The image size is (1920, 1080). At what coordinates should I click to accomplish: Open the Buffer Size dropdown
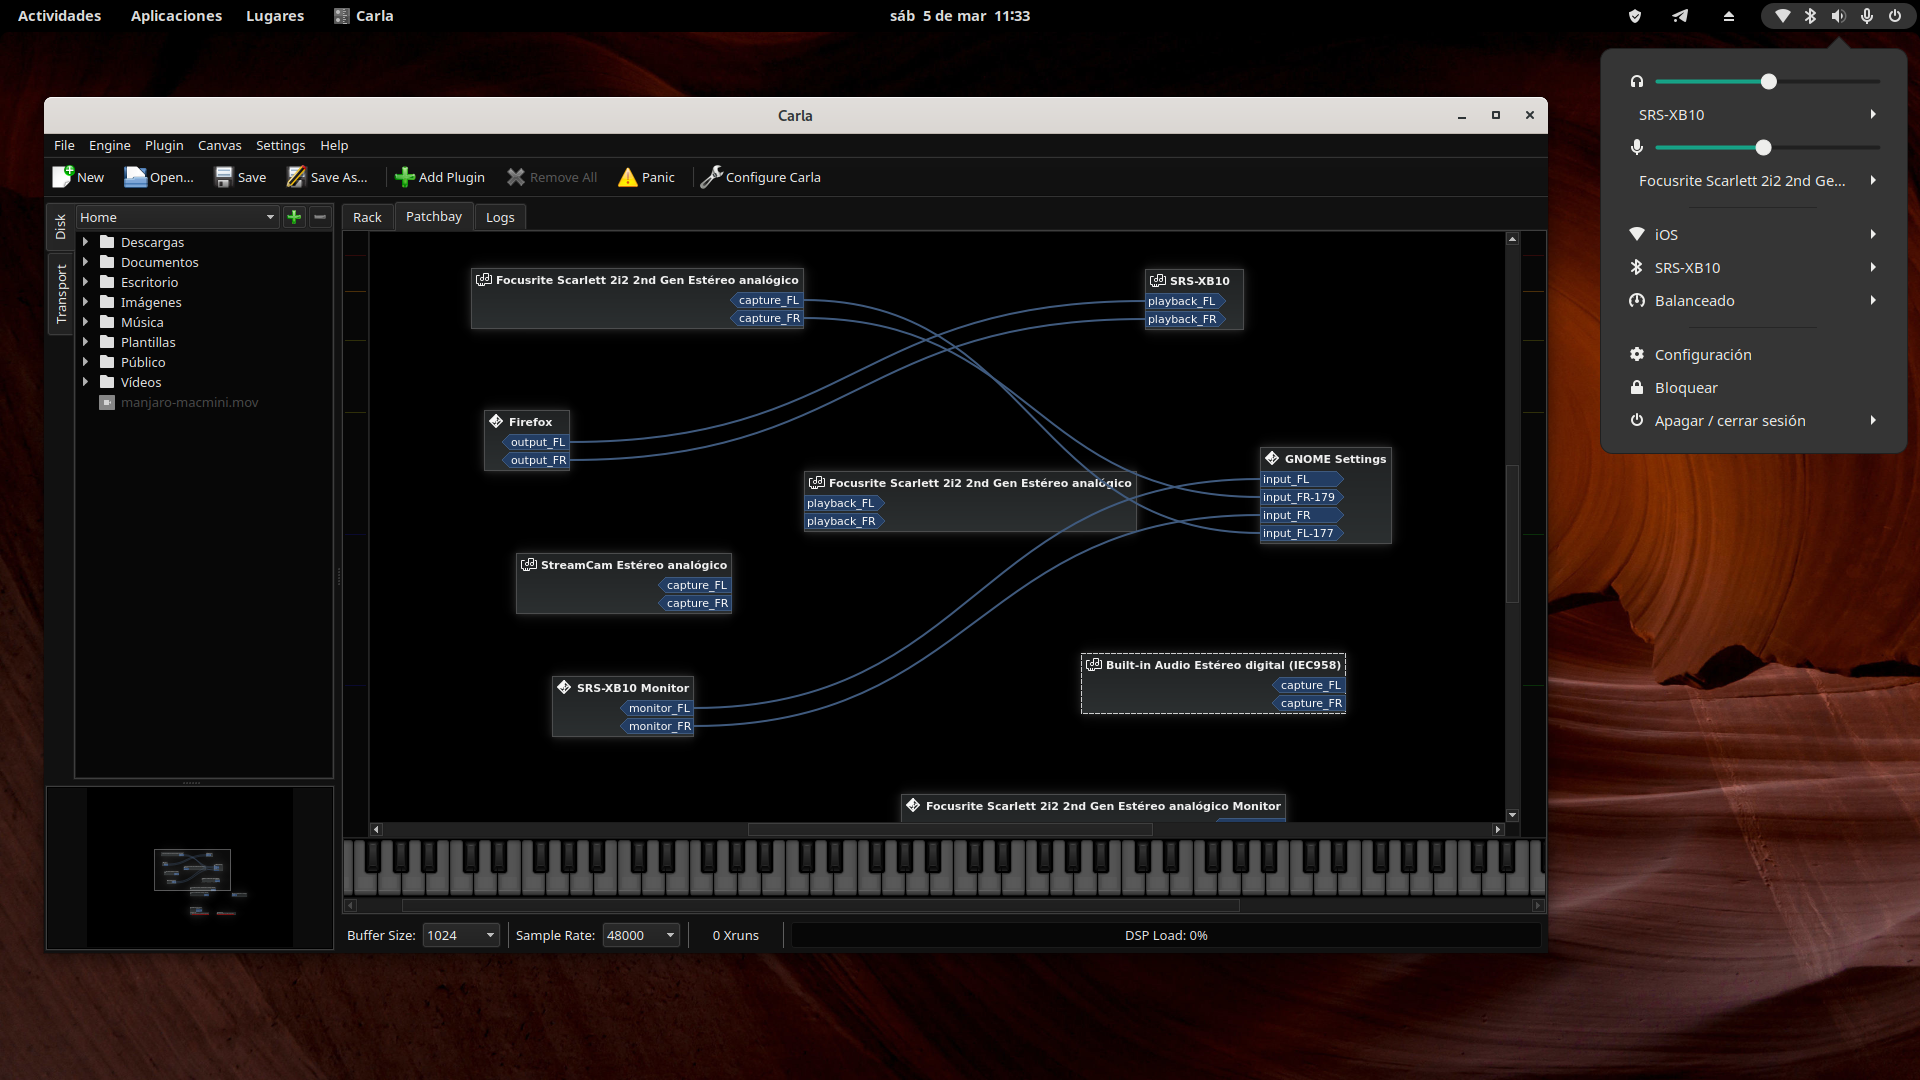click(x=461, y=935)
